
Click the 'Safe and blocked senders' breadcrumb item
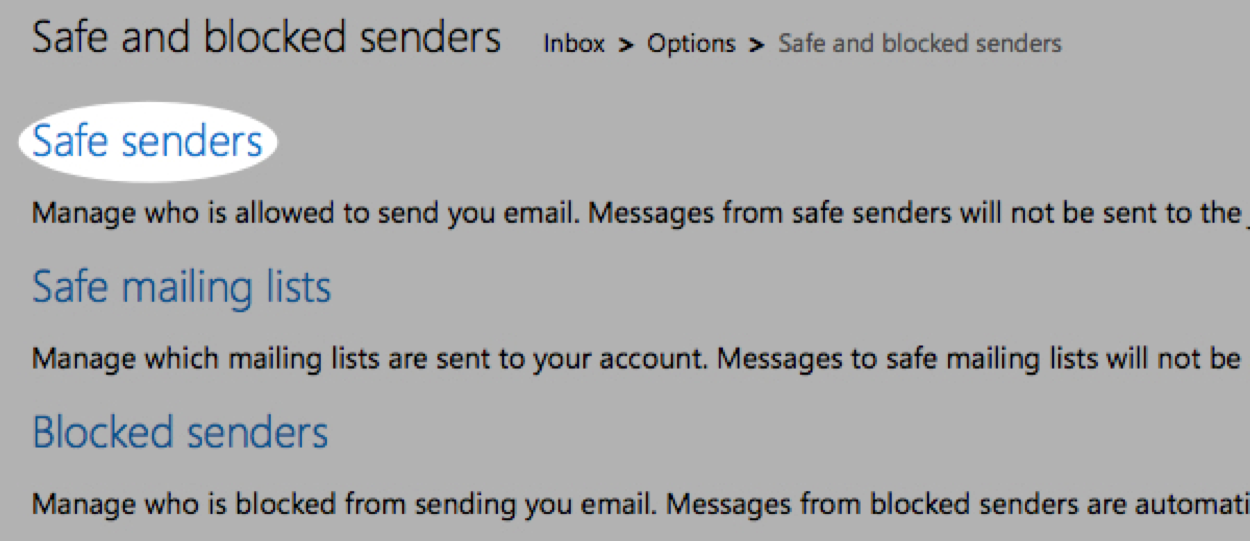(x=920, y=44)
